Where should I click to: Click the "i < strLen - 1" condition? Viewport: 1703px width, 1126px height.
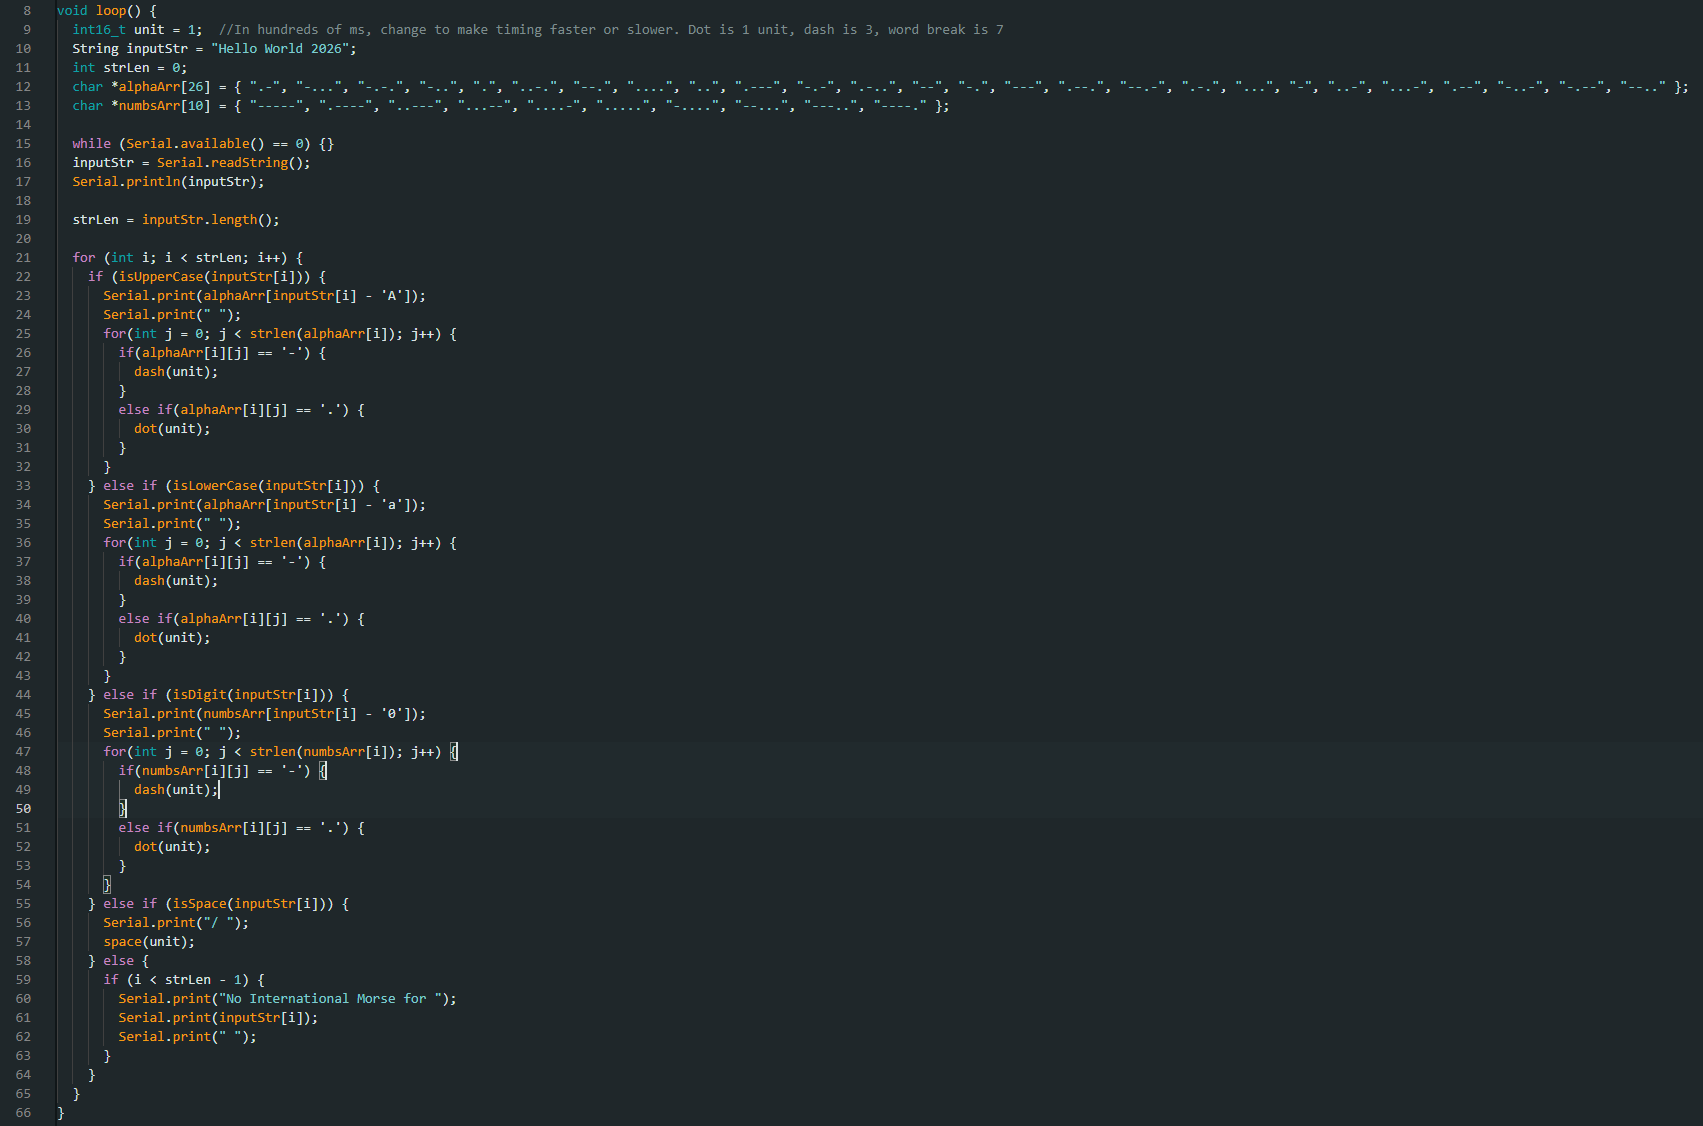(188, 980)
